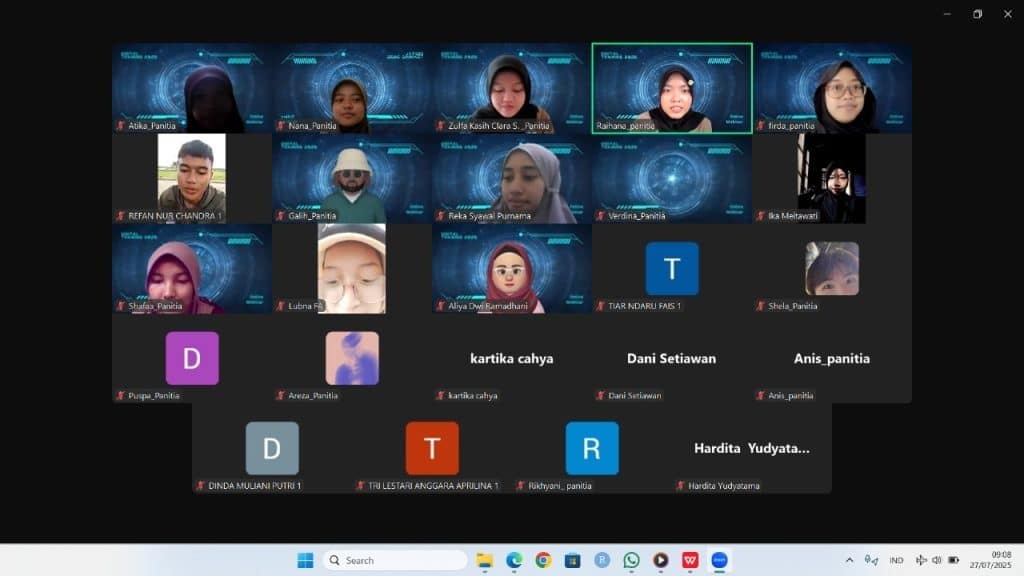Click the muted mic icon beside kartika cahya
1024x576 pixels.
(440, 396)
